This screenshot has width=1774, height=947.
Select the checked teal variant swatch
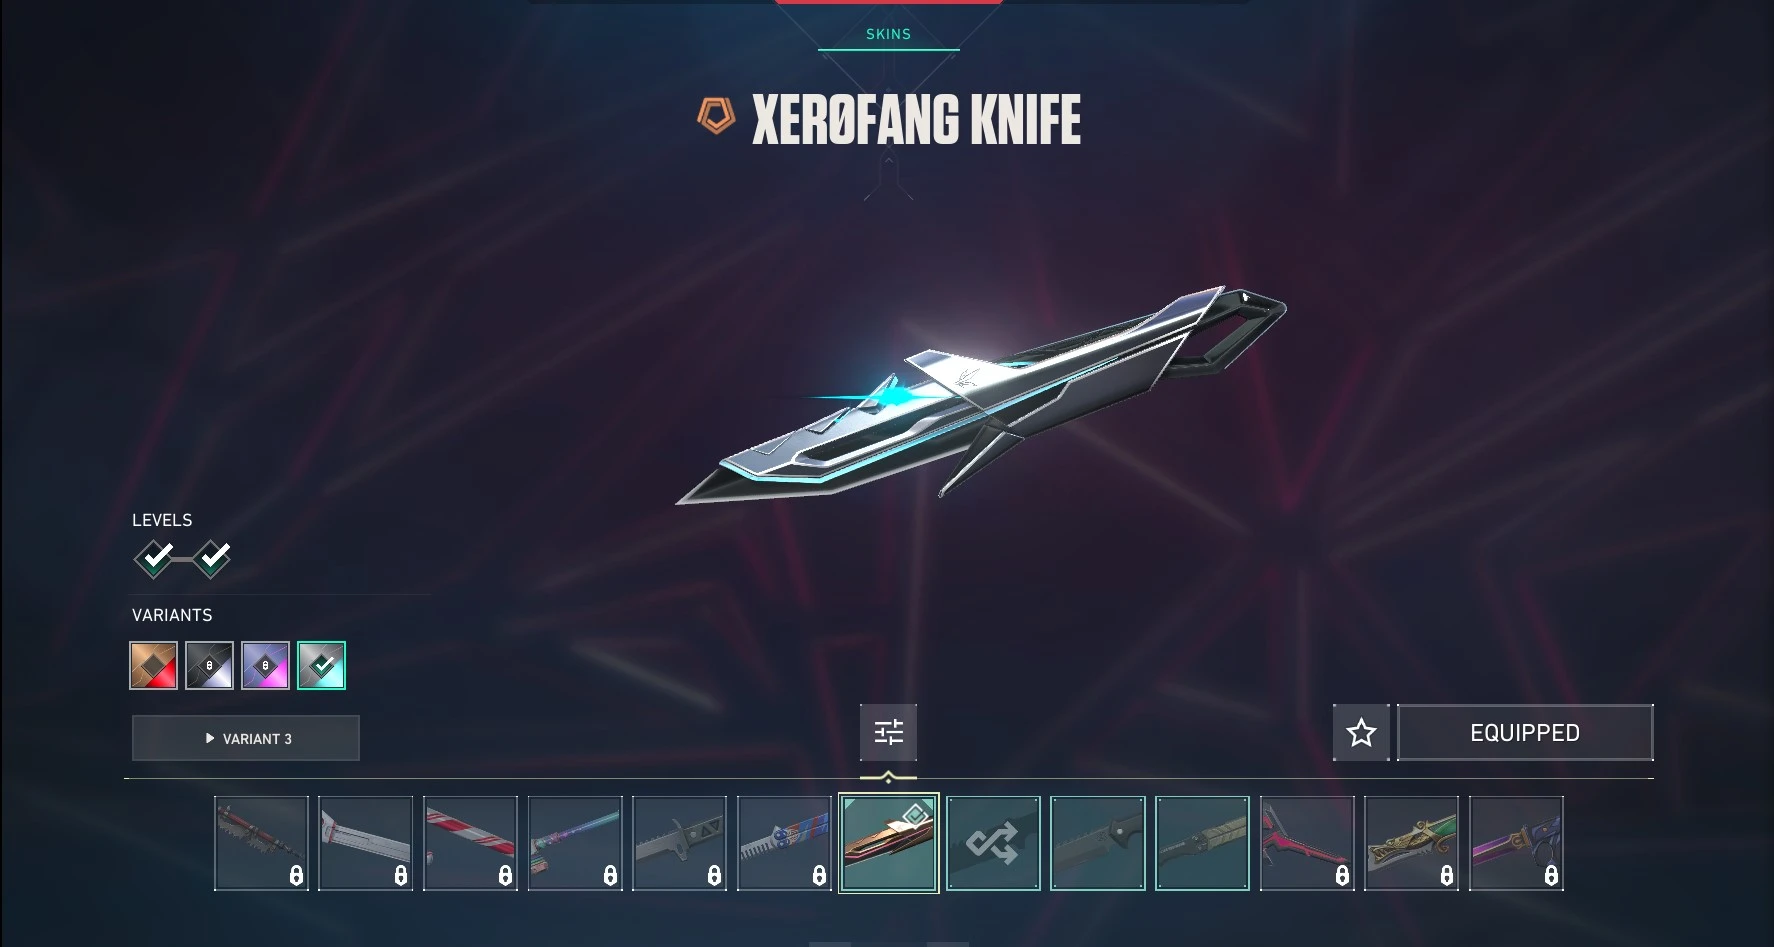321,665
